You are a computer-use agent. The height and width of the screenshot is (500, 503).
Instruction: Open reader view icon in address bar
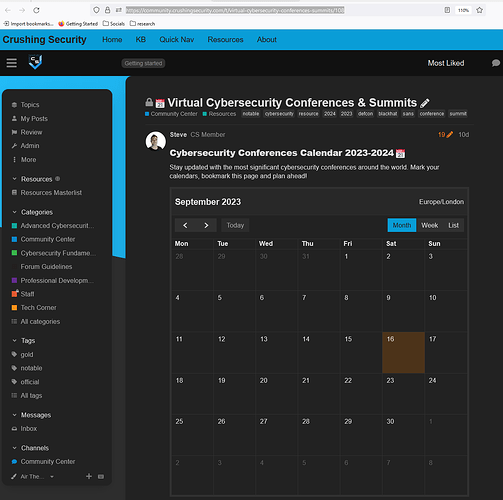[447, 10]
